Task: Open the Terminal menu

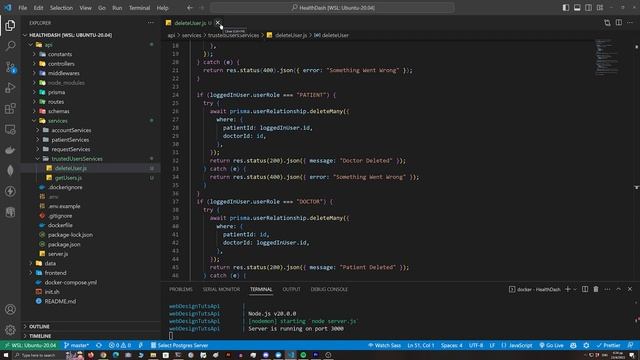Action: 139,8
